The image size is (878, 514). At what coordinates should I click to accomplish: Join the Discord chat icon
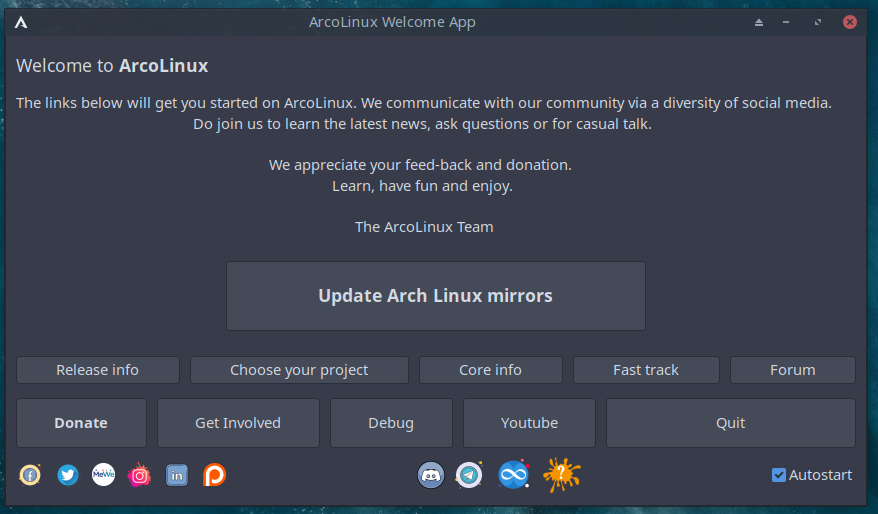[431, 475]
